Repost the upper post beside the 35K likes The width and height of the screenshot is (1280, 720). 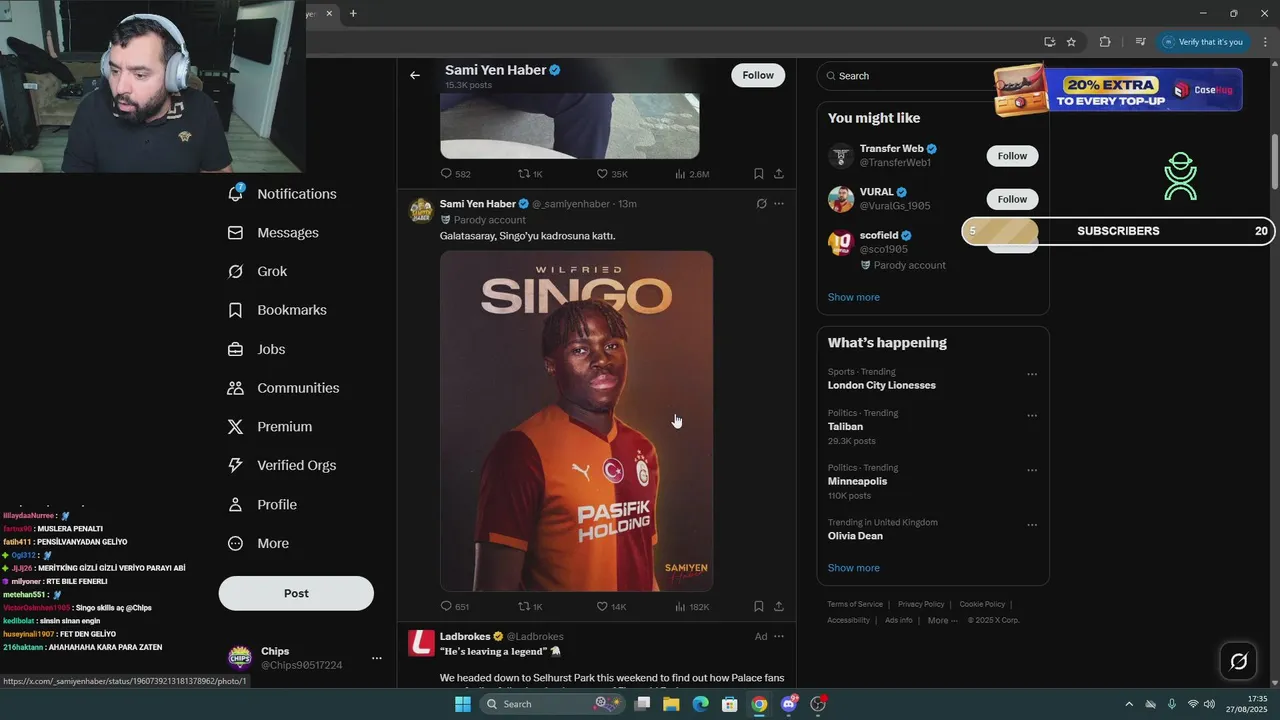(x=530, y=174)
